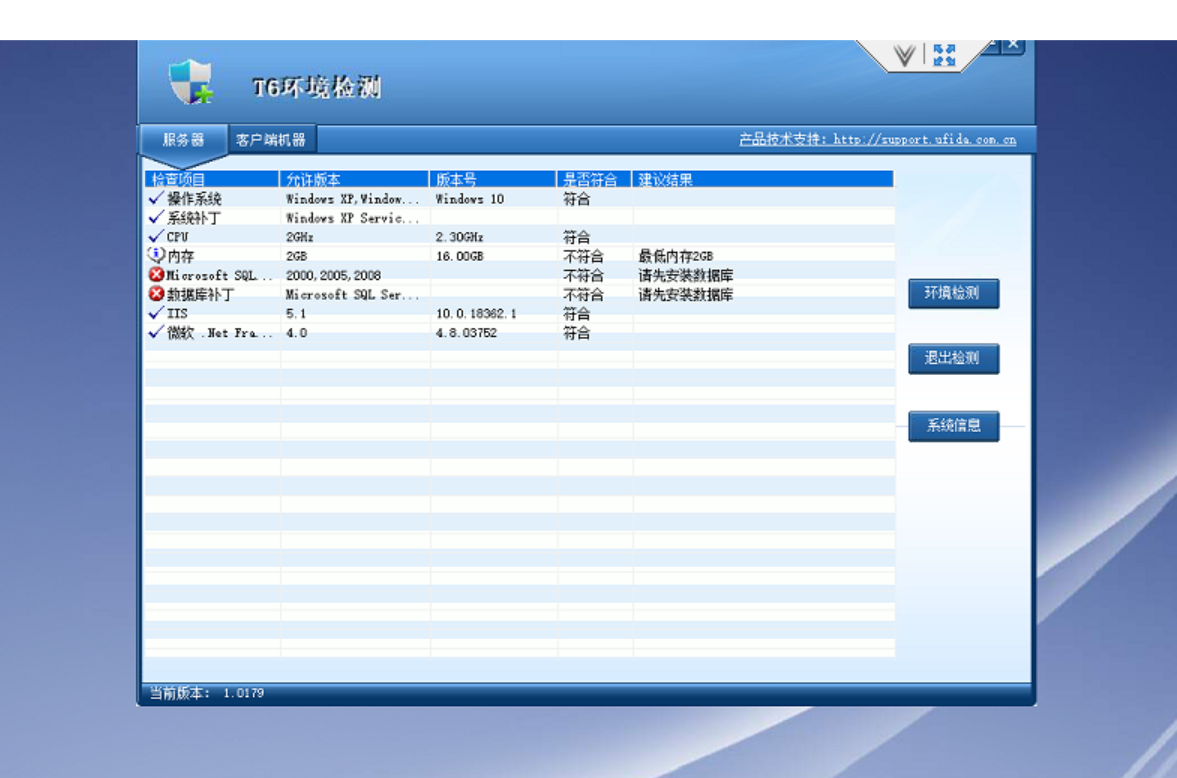Click the '4.0' allowed version cell
1177x778 pixels.
click(296, 333)
